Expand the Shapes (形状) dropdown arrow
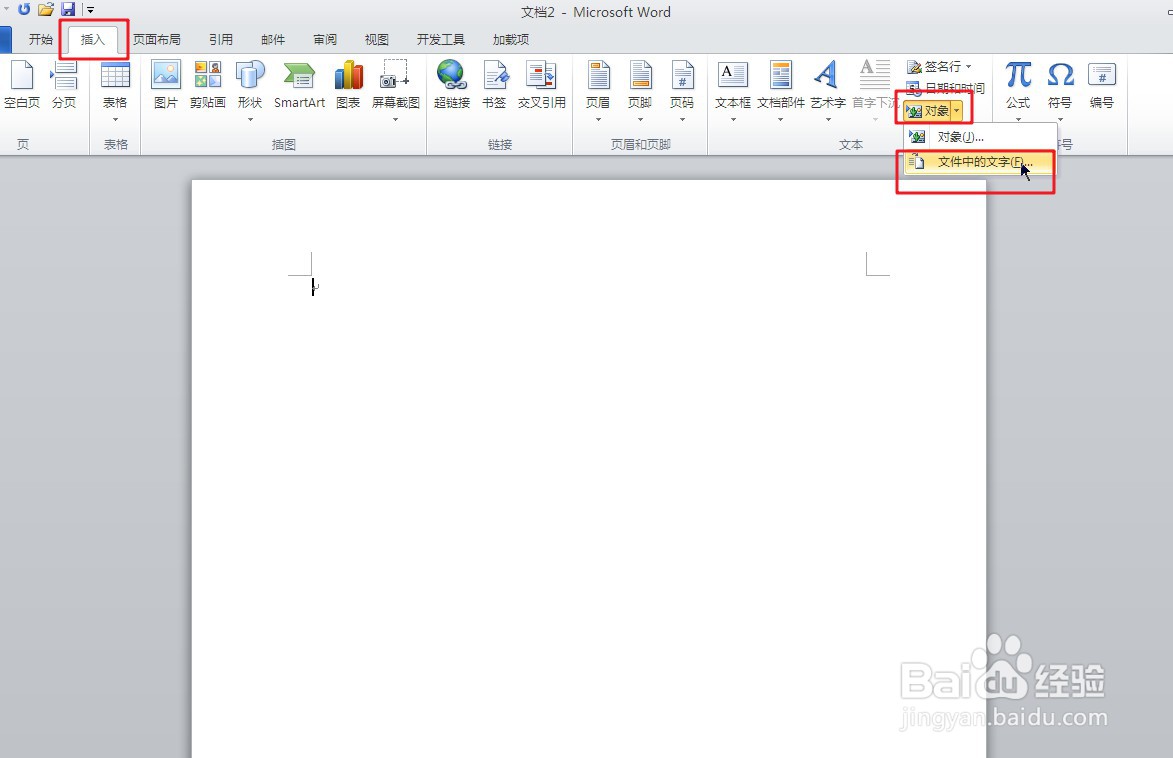 point(250,120)
